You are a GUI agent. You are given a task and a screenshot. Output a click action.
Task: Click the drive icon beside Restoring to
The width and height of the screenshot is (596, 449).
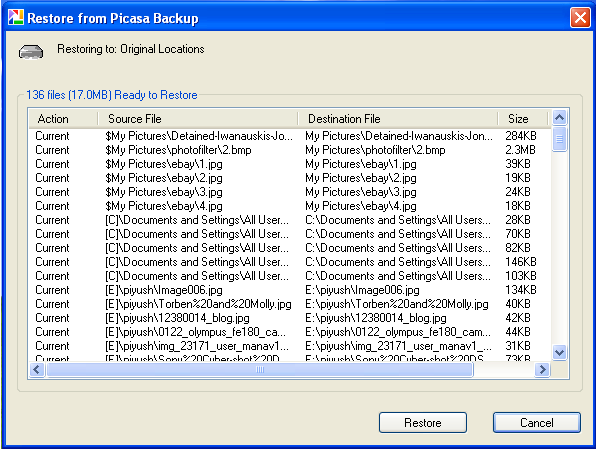click(x=31, y=52)
